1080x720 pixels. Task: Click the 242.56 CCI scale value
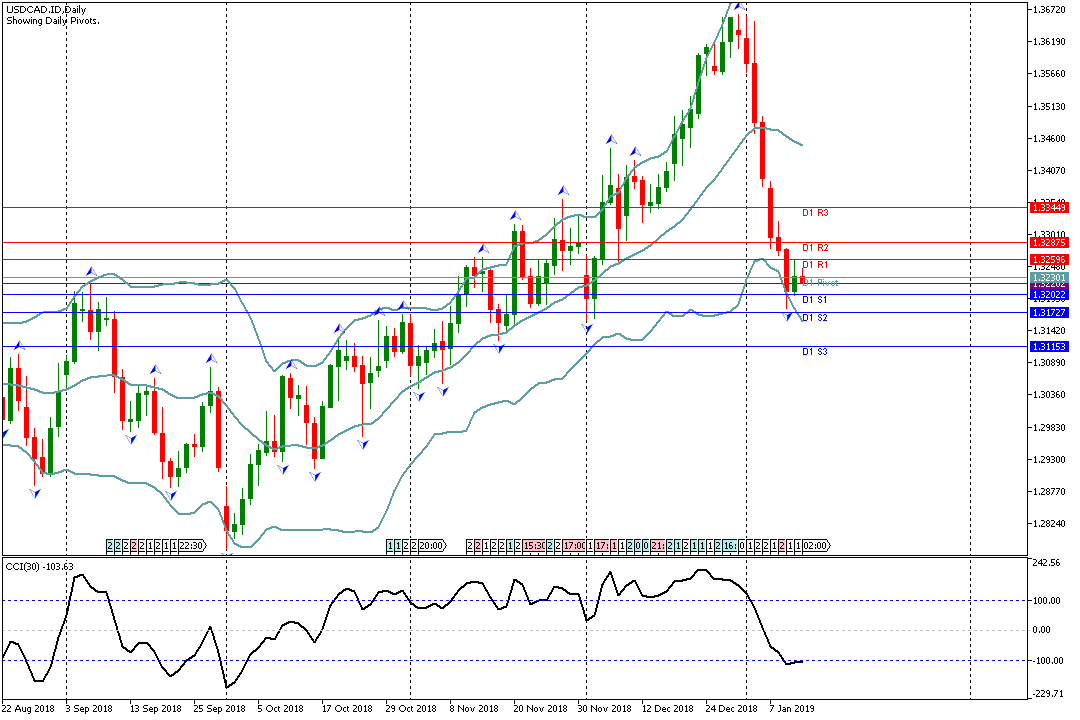1047,563
